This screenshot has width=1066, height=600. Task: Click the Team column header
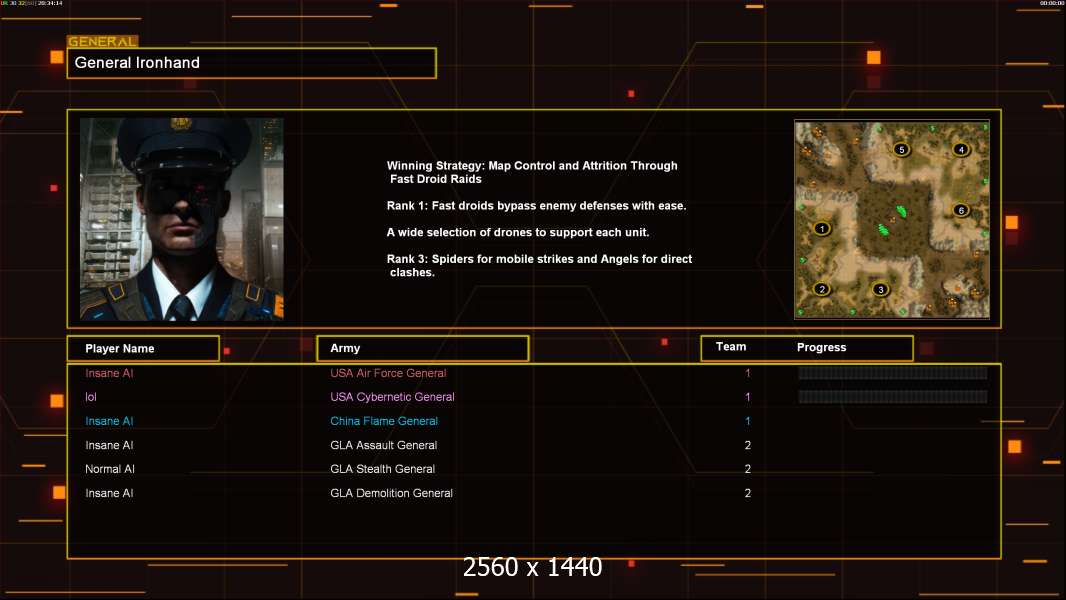731,347
